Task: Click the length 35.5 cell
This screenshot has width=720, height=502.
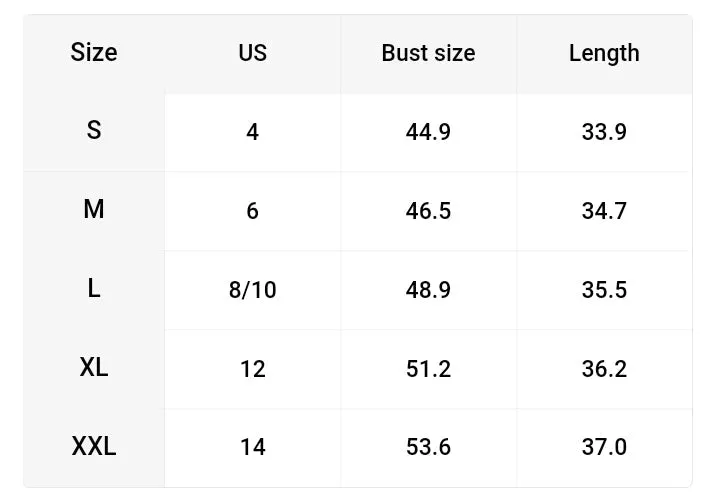Action: [x=604, y=290]
